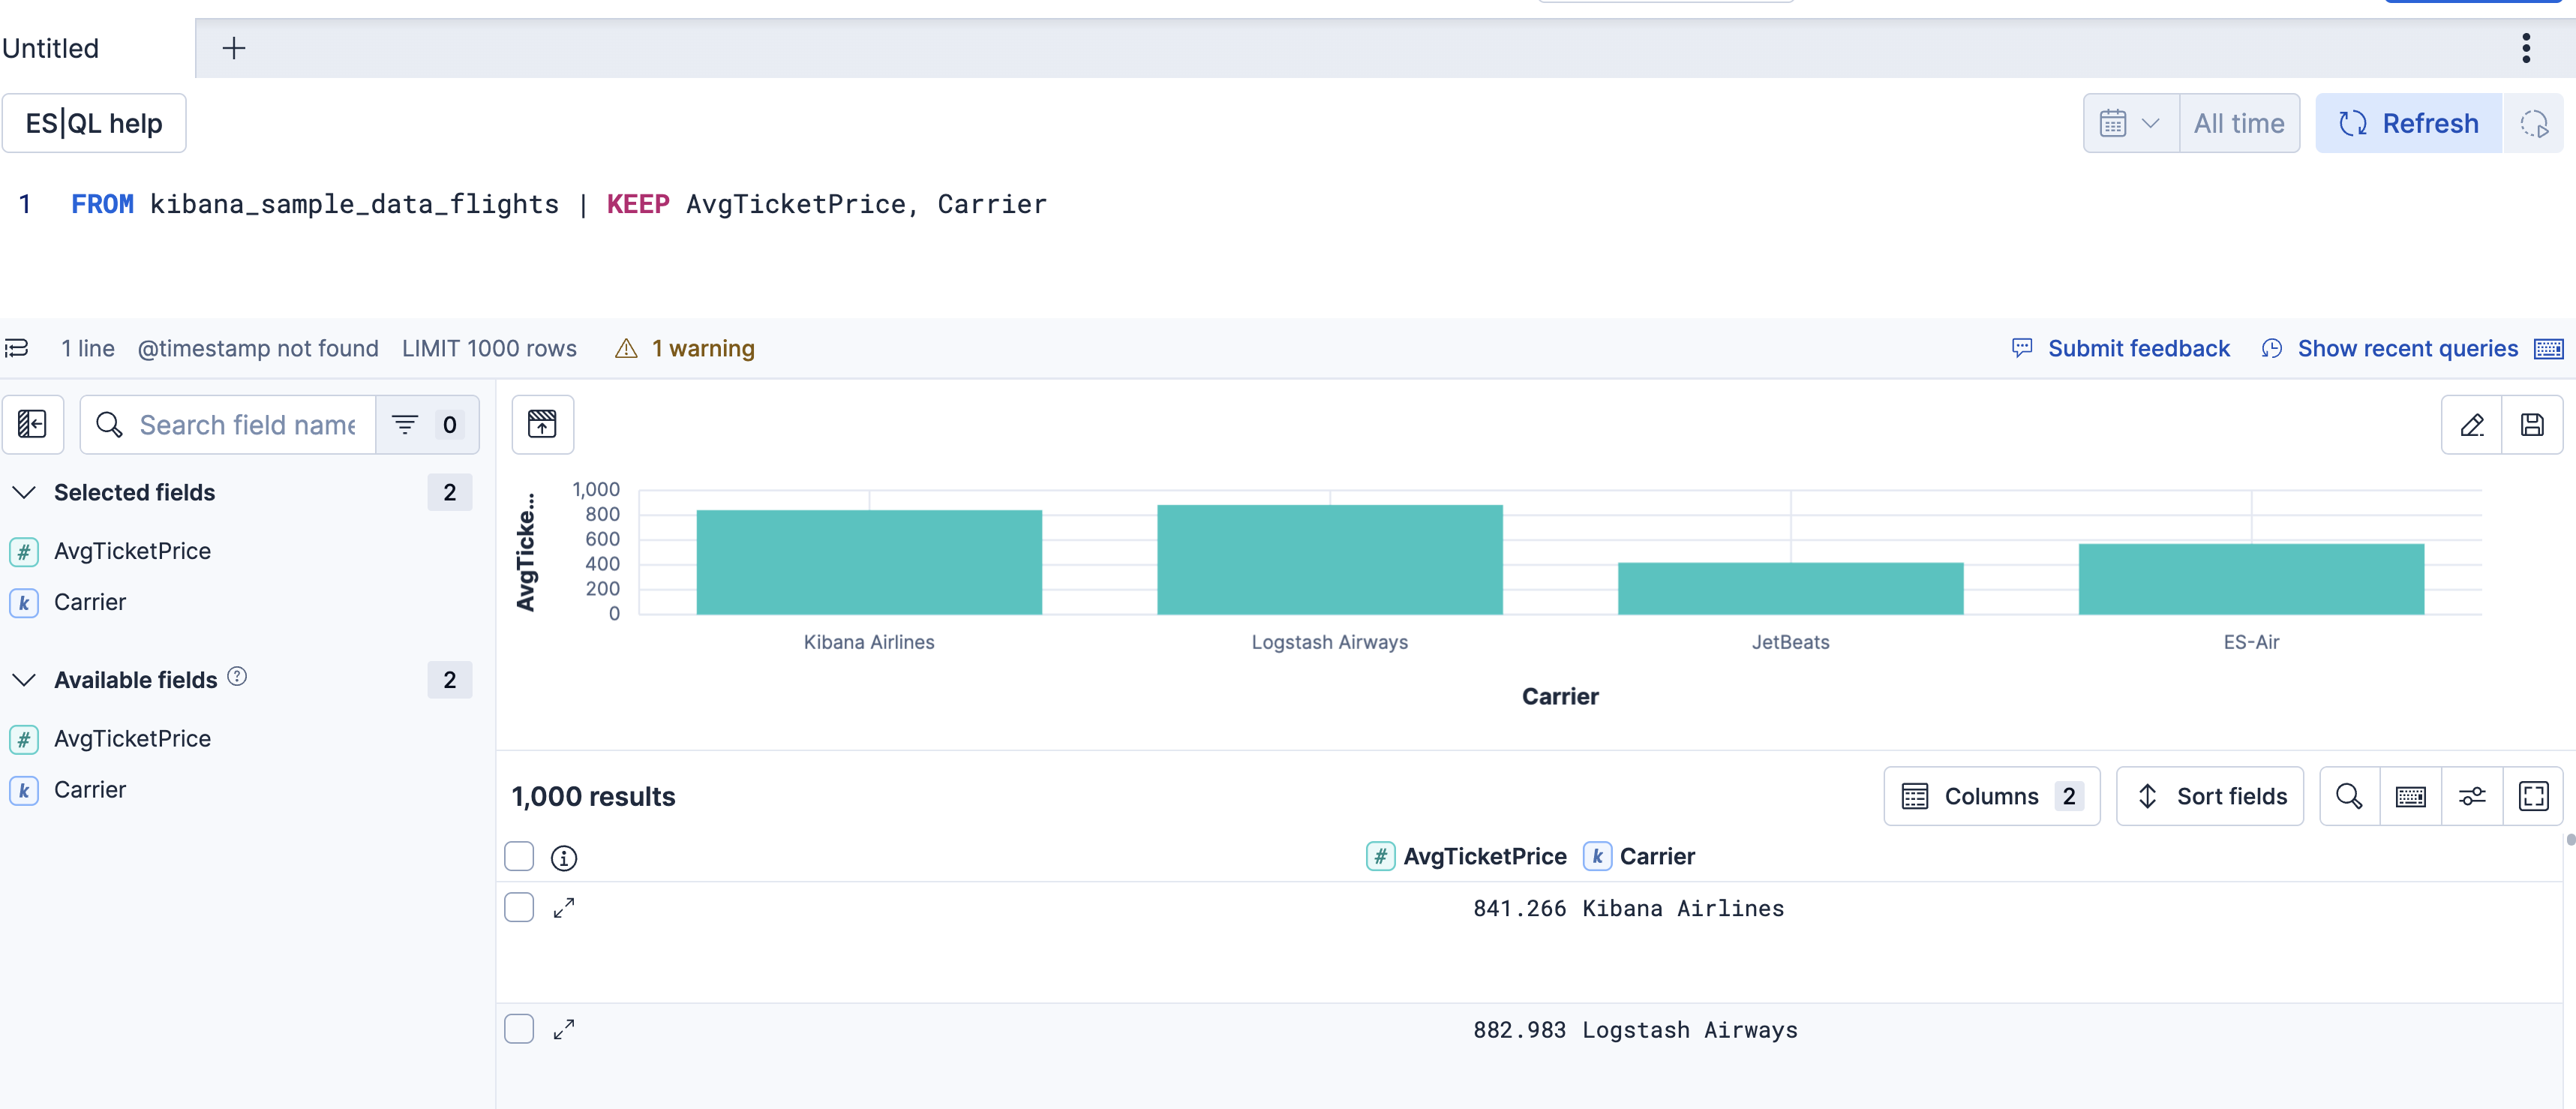Focus the Search field names input

(x=247, y=424)
